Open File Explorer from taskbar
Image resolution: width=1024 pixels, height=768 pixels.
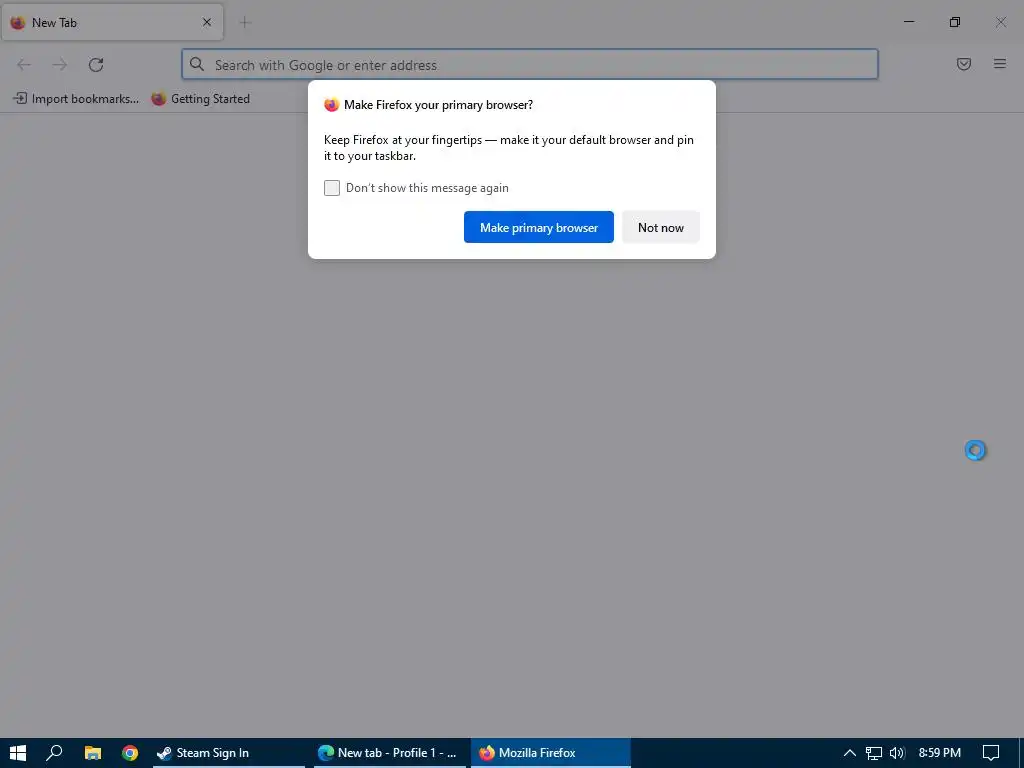pyautogui.click(x=93, y=753)
